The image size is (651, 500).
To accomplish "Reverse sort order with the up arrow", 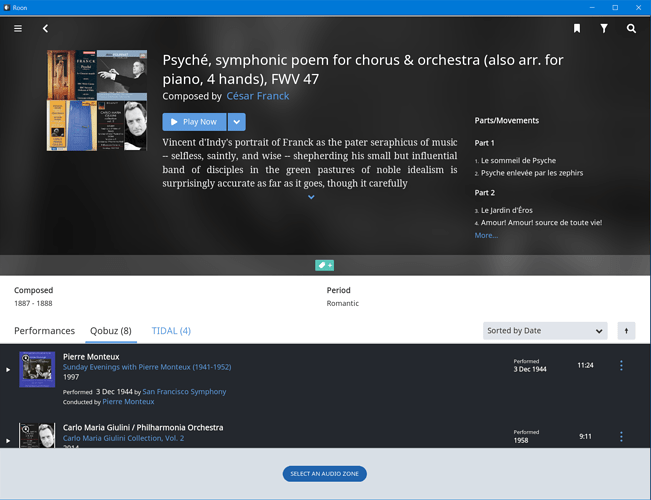I will coord(626,331).
